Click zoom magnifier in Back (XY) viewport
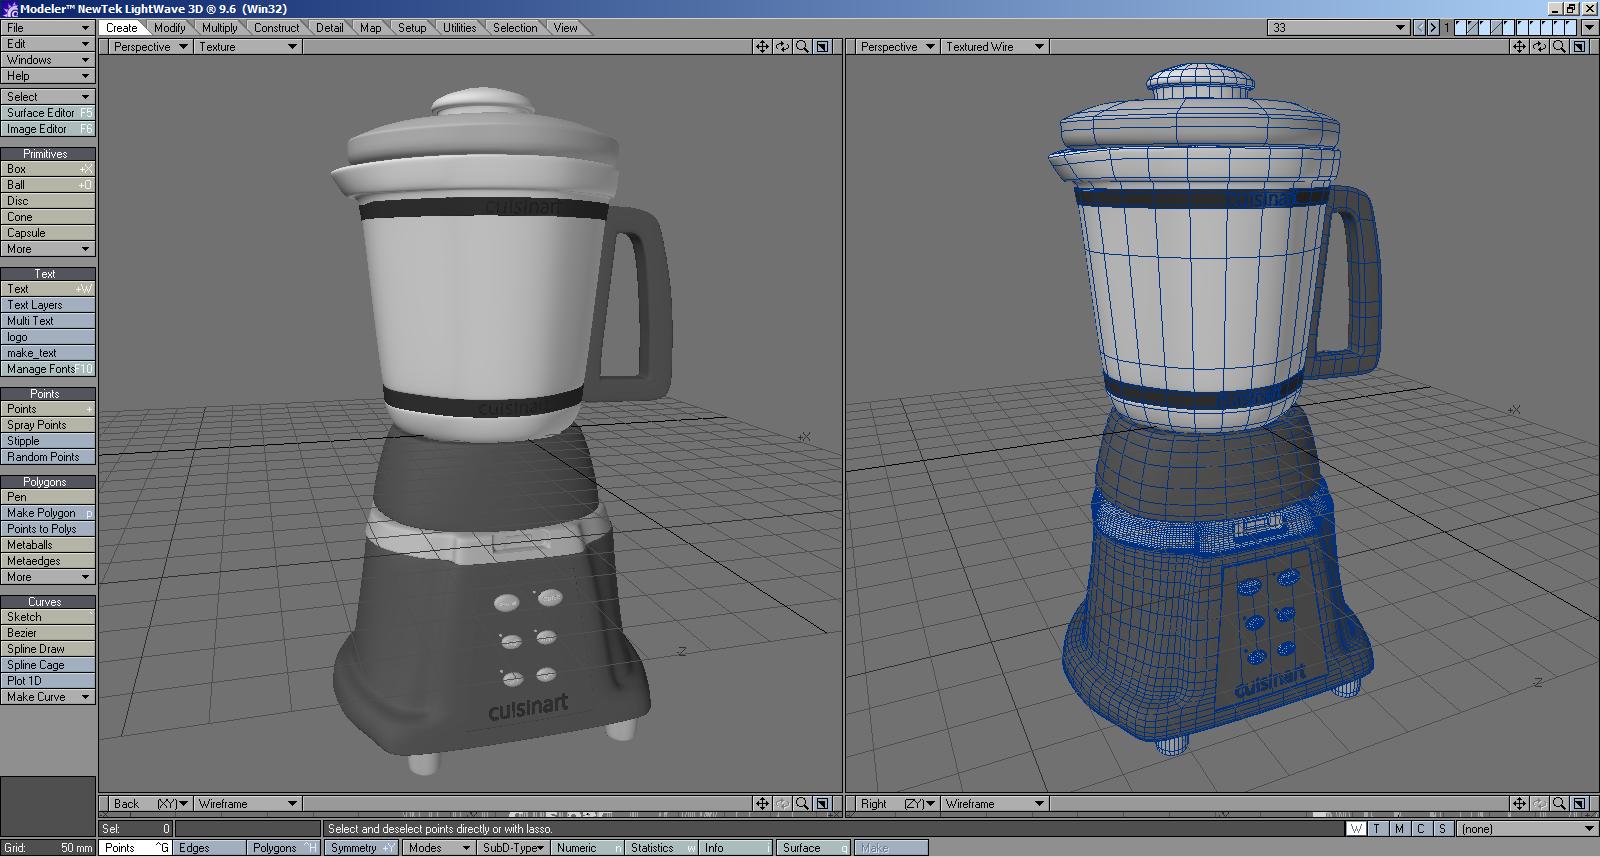 [802, 804]
